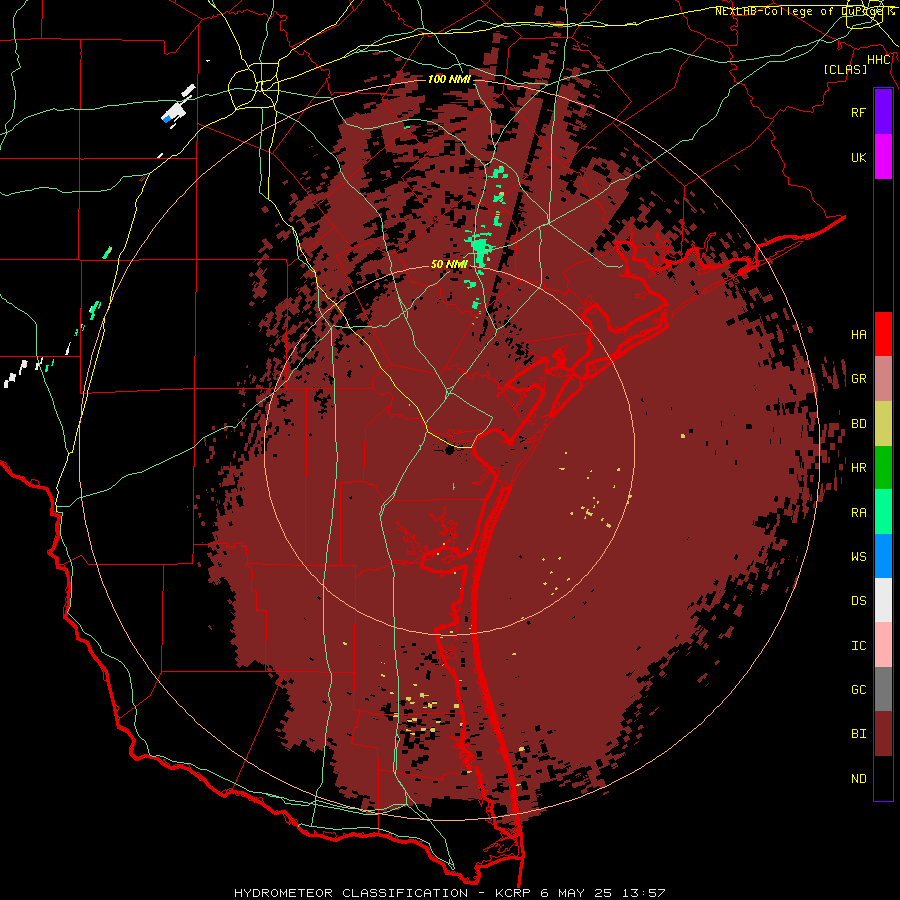Click the RF purple legend swatch
Image resolution: width=900 pixels, height=900 pixels.
pyautogui.click(x=883, y=112)
